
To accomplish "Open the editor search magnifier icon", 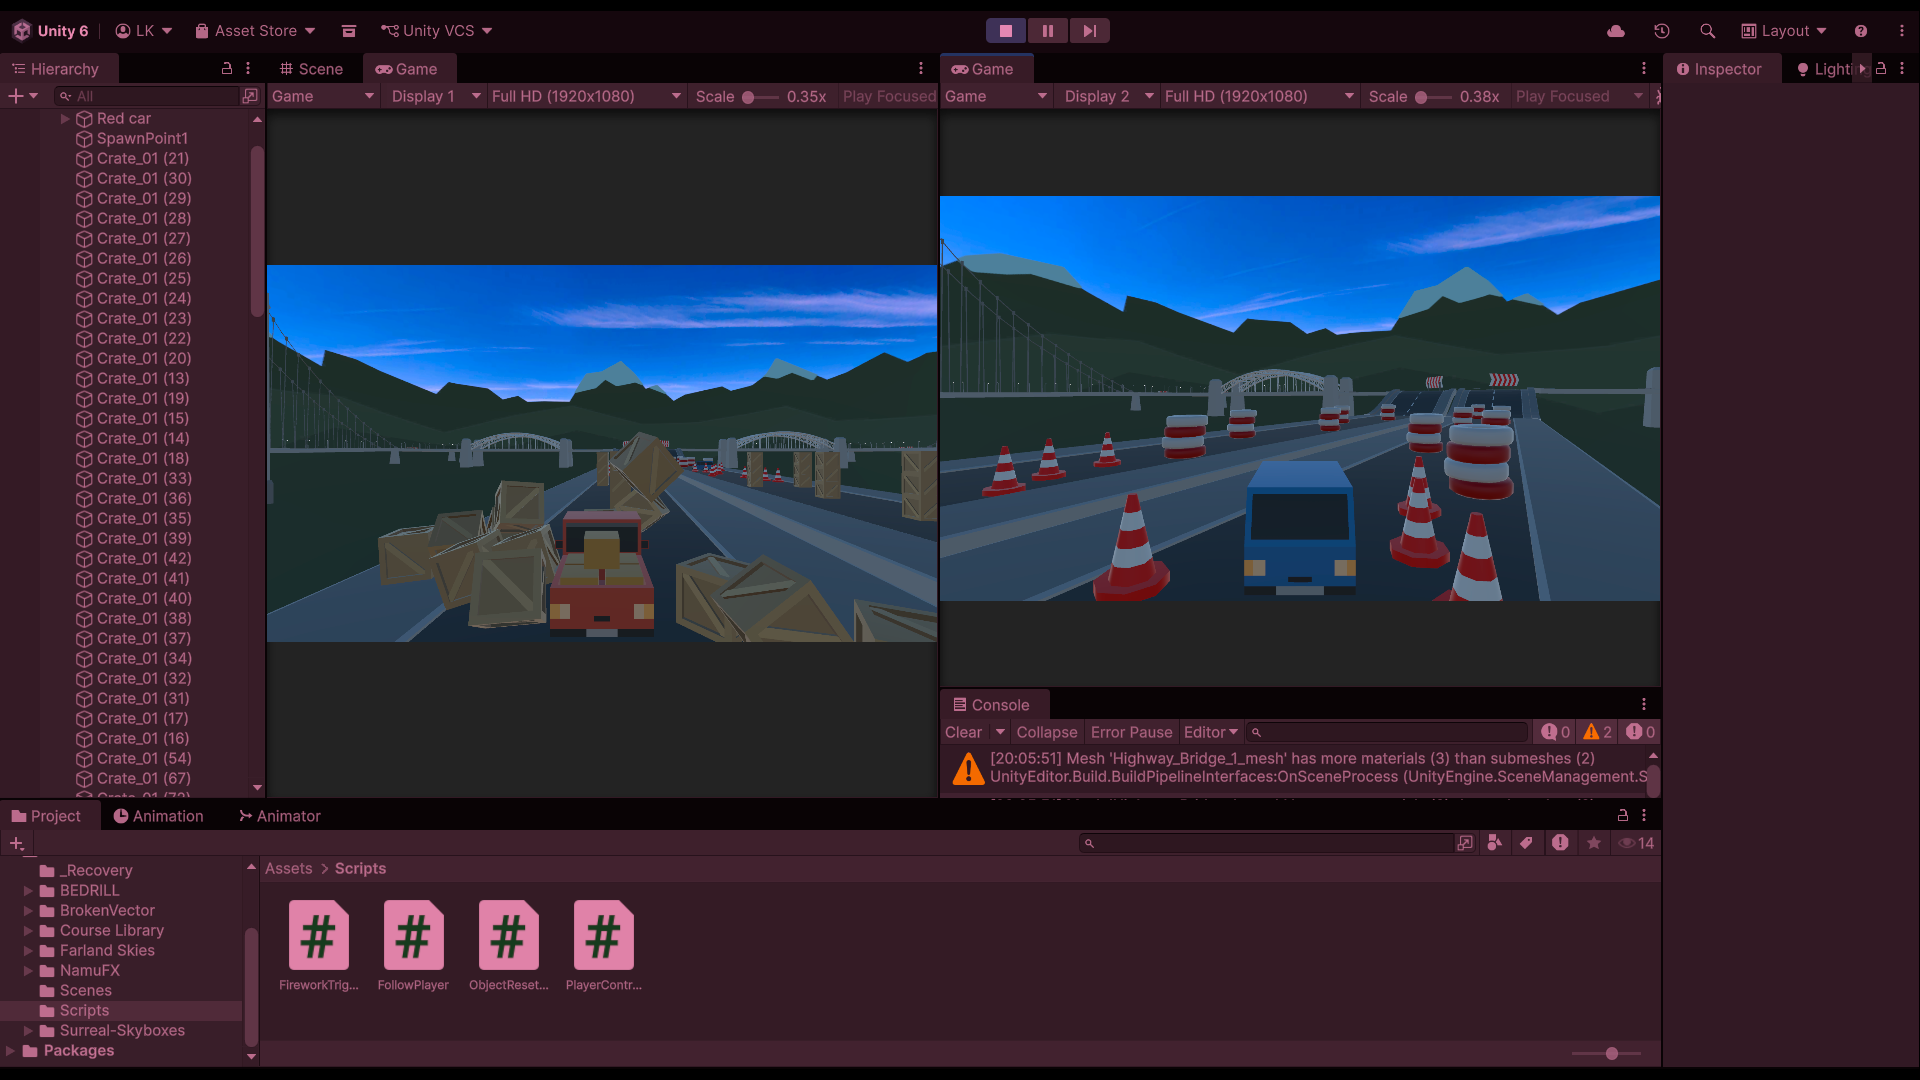I will 1708,31.
